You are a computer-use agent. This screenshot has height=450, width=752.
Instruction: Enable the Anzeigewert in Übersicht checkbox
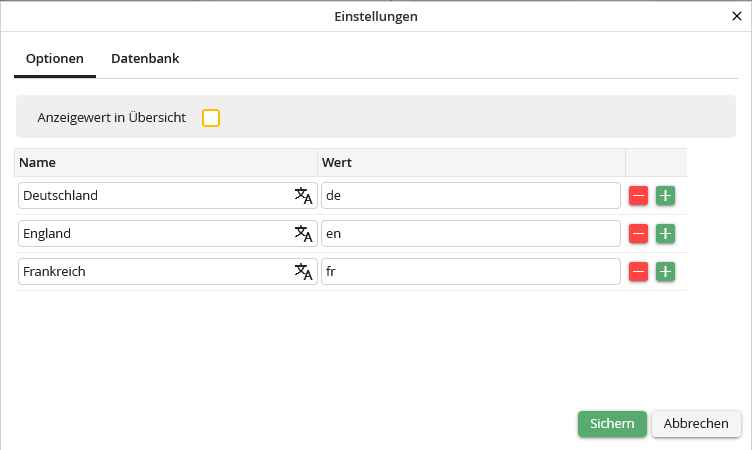click(211, 118)
